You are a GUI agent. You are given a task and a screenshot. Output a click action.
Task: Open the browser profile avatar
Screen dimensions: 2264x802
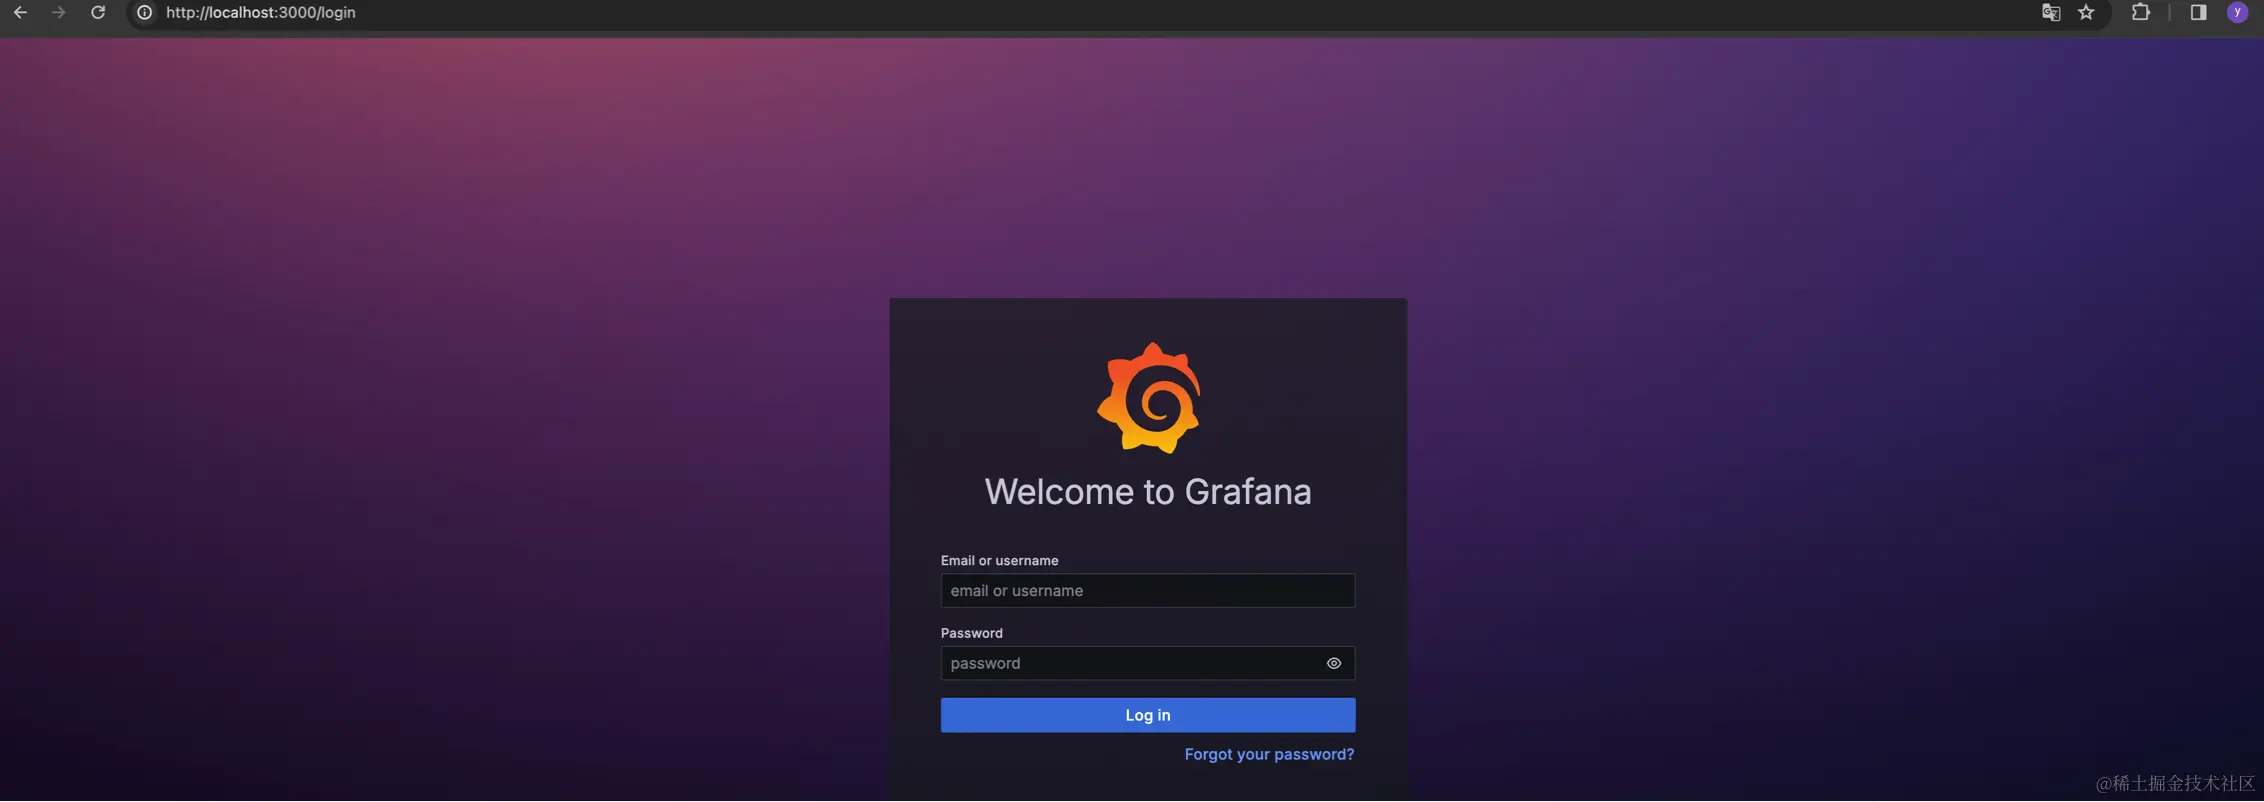(x=2238, y=13)
